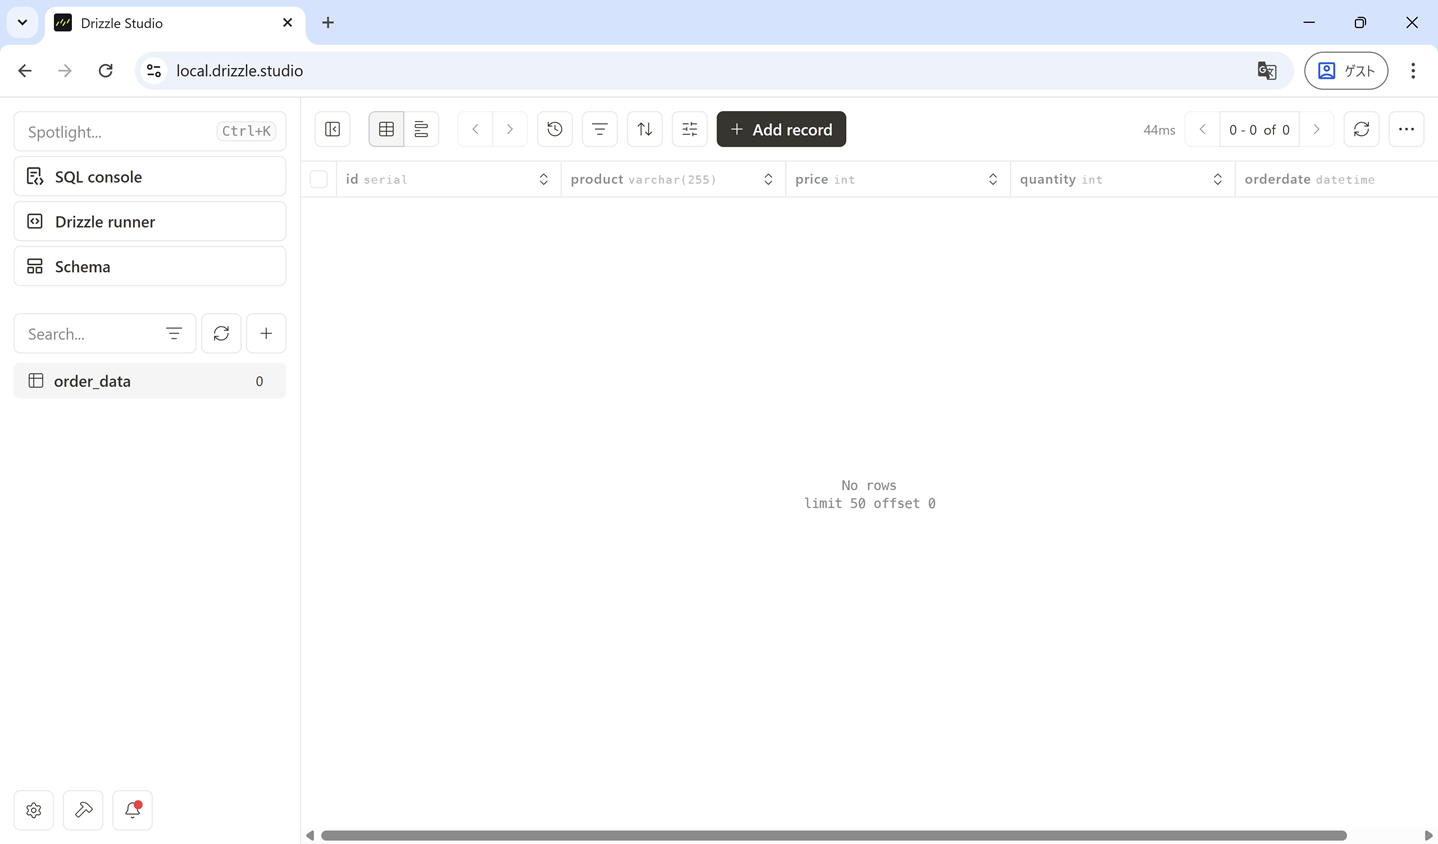Open the notifications bell icon
Viewport: 1438px width, 844px height.
(133, 810)
